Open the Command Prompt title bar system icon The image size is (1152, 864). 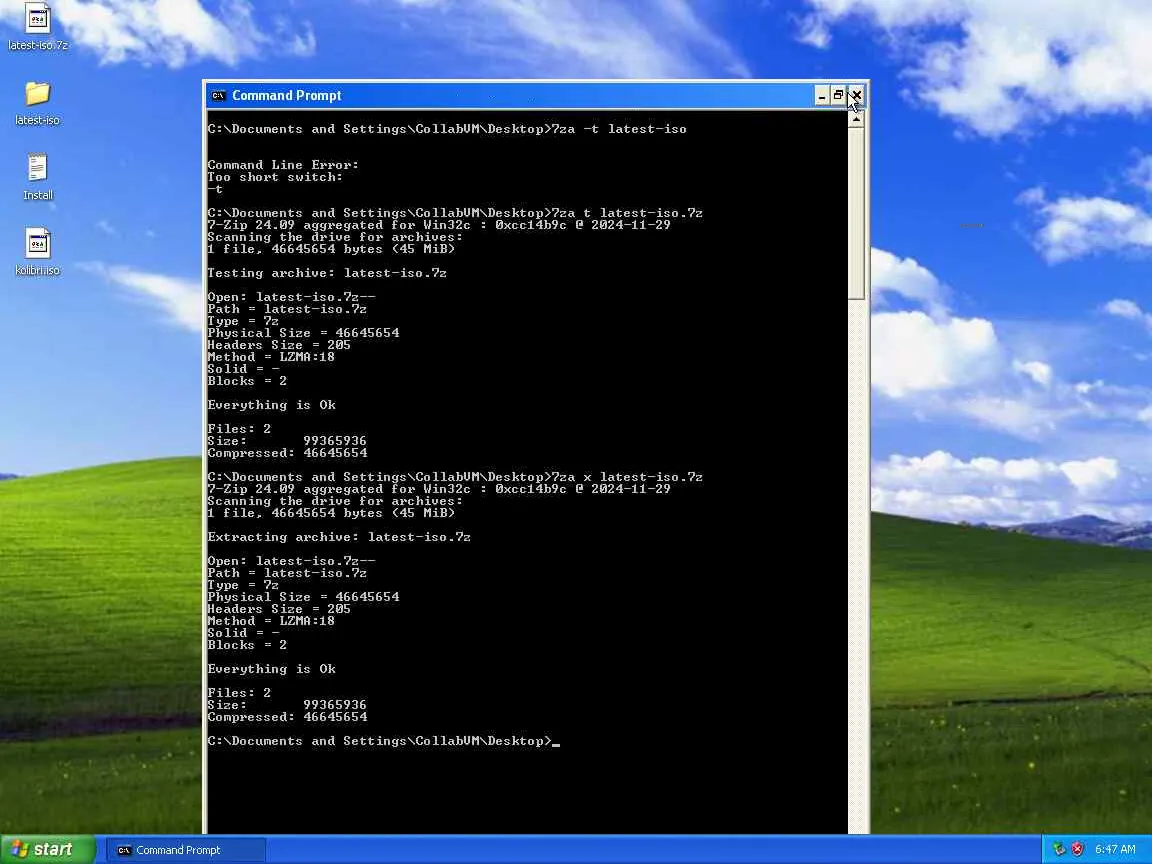[x=218, y=96]
